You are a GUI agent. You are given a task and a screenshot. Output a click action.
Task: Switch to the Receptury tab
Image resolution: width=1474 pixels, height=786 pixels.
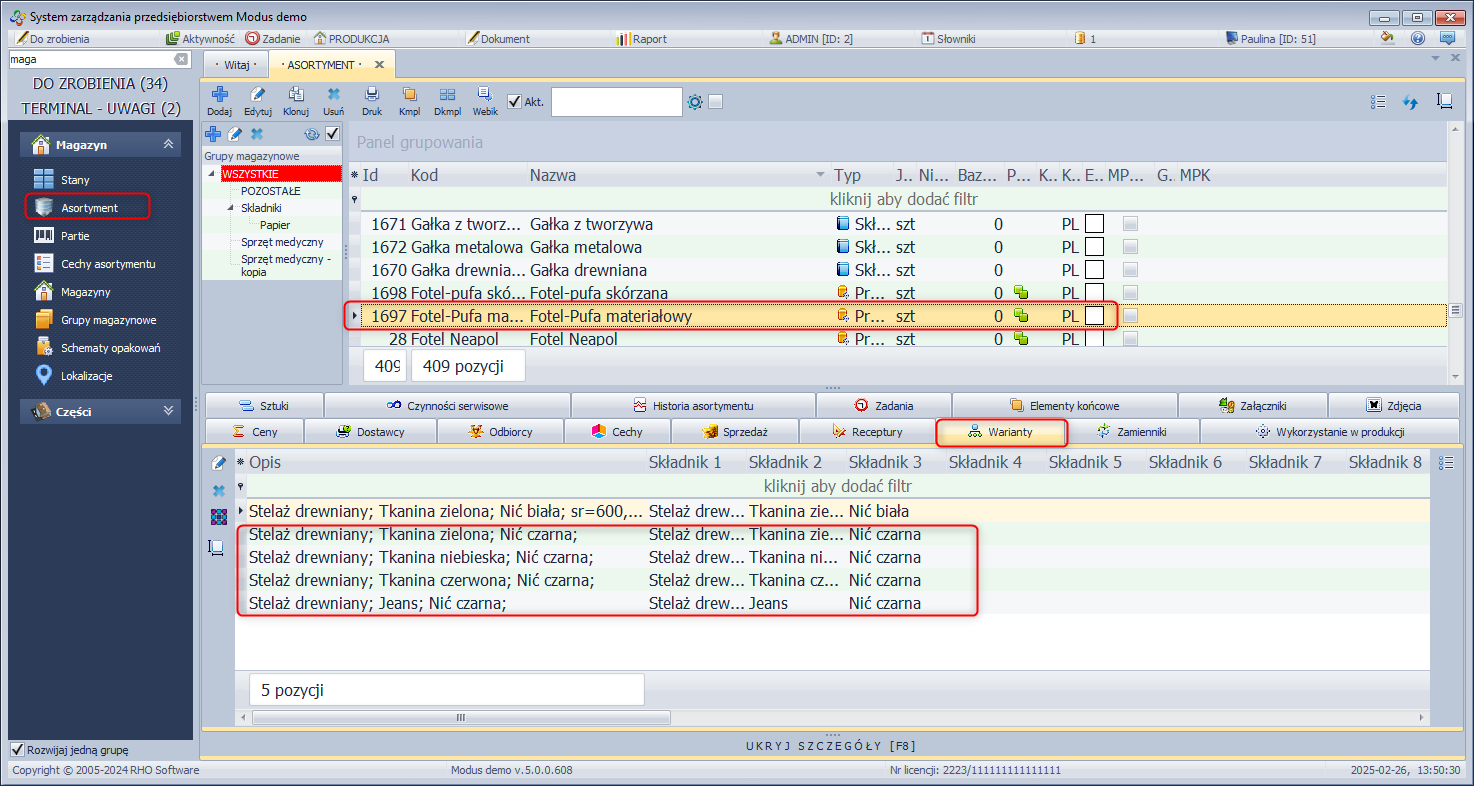coord(866,432)
